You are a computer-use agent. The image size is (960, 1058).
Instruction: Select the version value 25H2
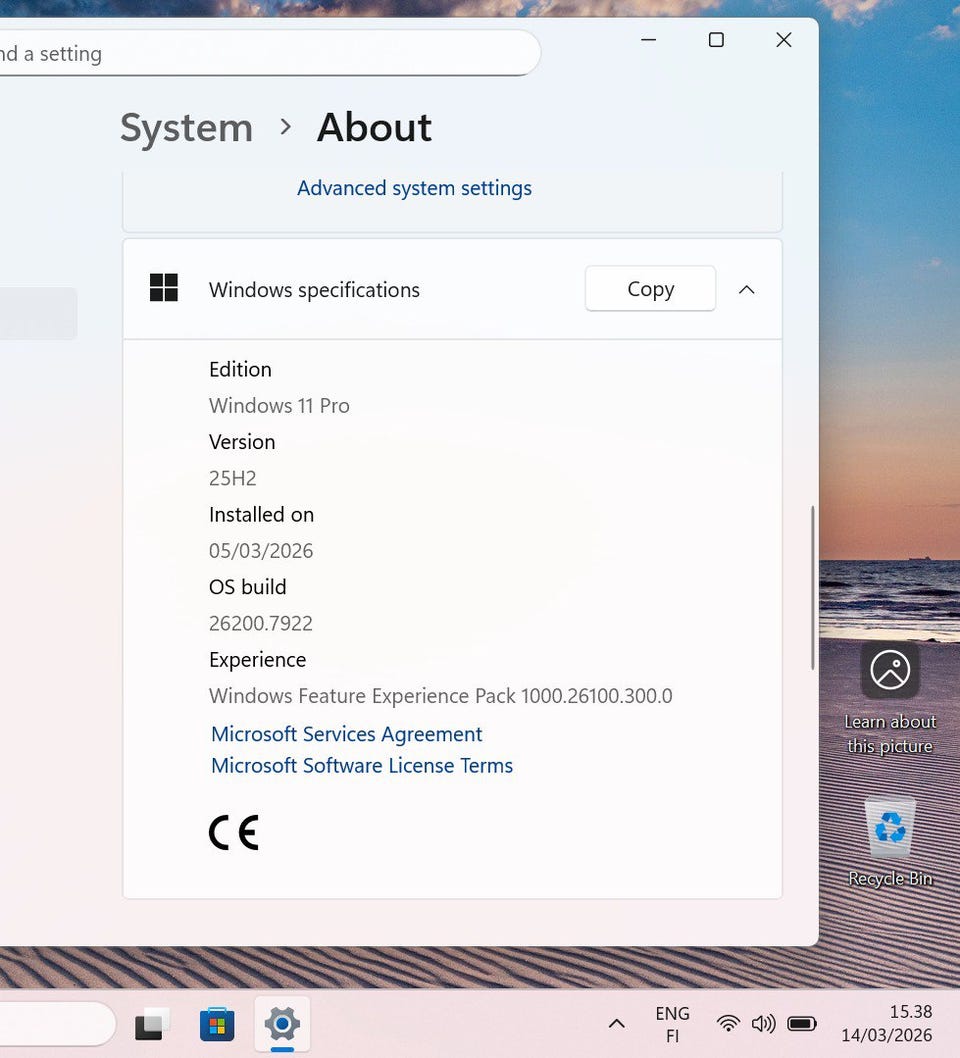coord(233,478)
